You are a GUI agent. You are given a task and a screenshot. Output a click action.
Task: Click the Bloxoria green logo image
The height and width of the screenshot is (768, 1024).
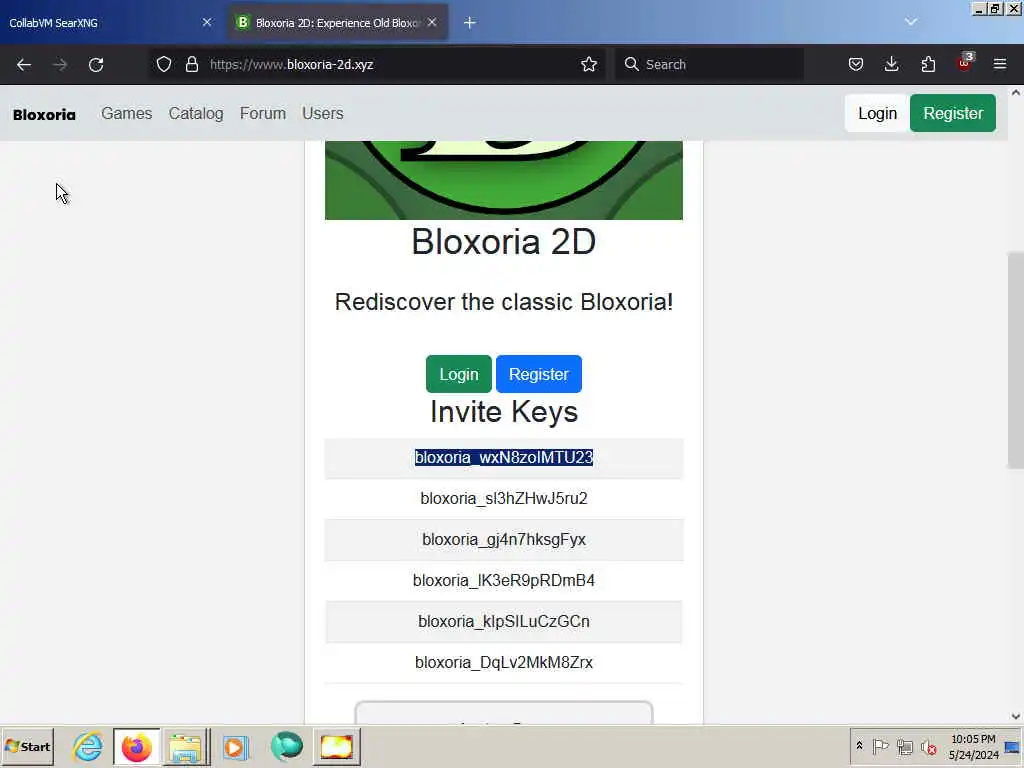(504, 180)
